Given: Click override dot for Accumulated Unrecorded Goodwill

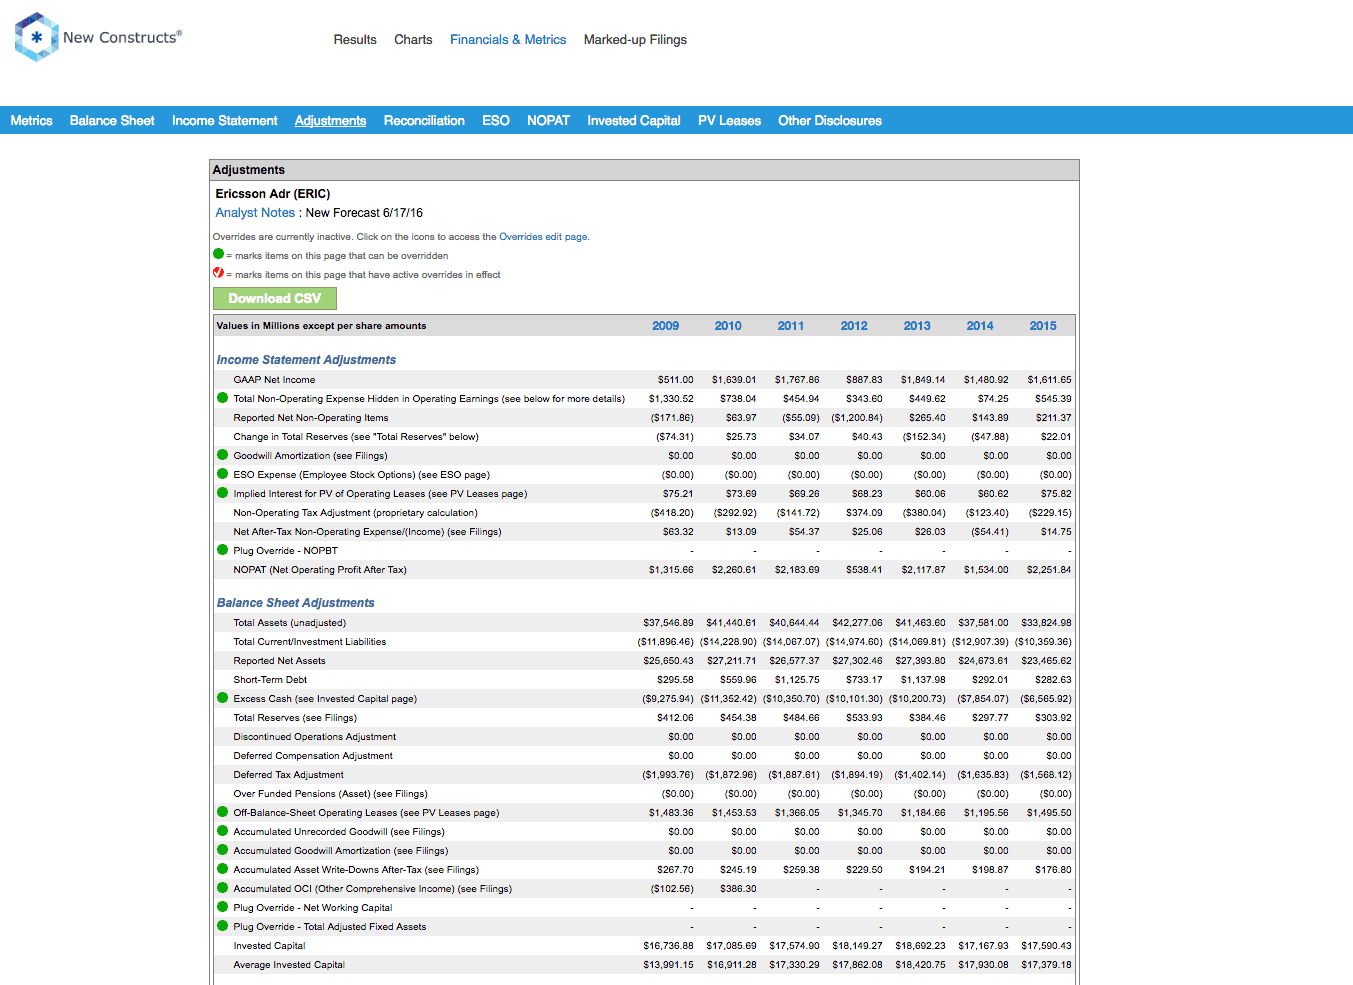Looking at the screenshot, I should pyautogui.click(x=223, y=831).
